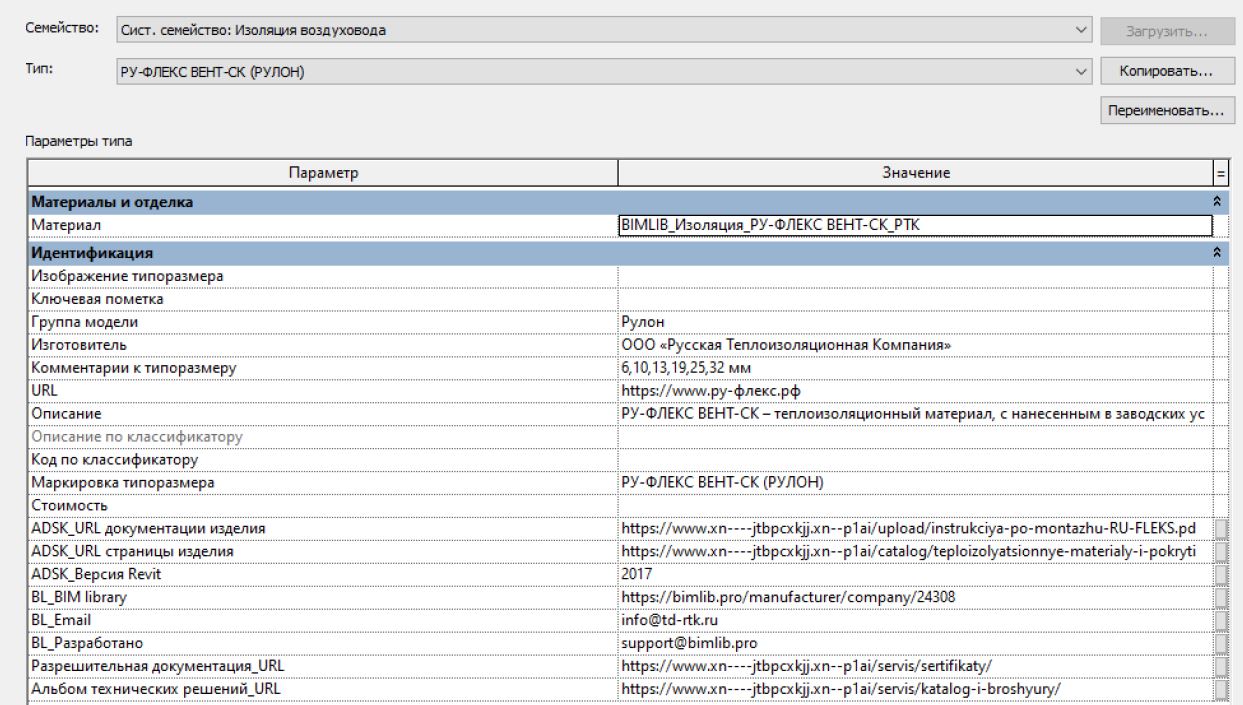Click the small button in BL_BIM library row

[1219, 597]
